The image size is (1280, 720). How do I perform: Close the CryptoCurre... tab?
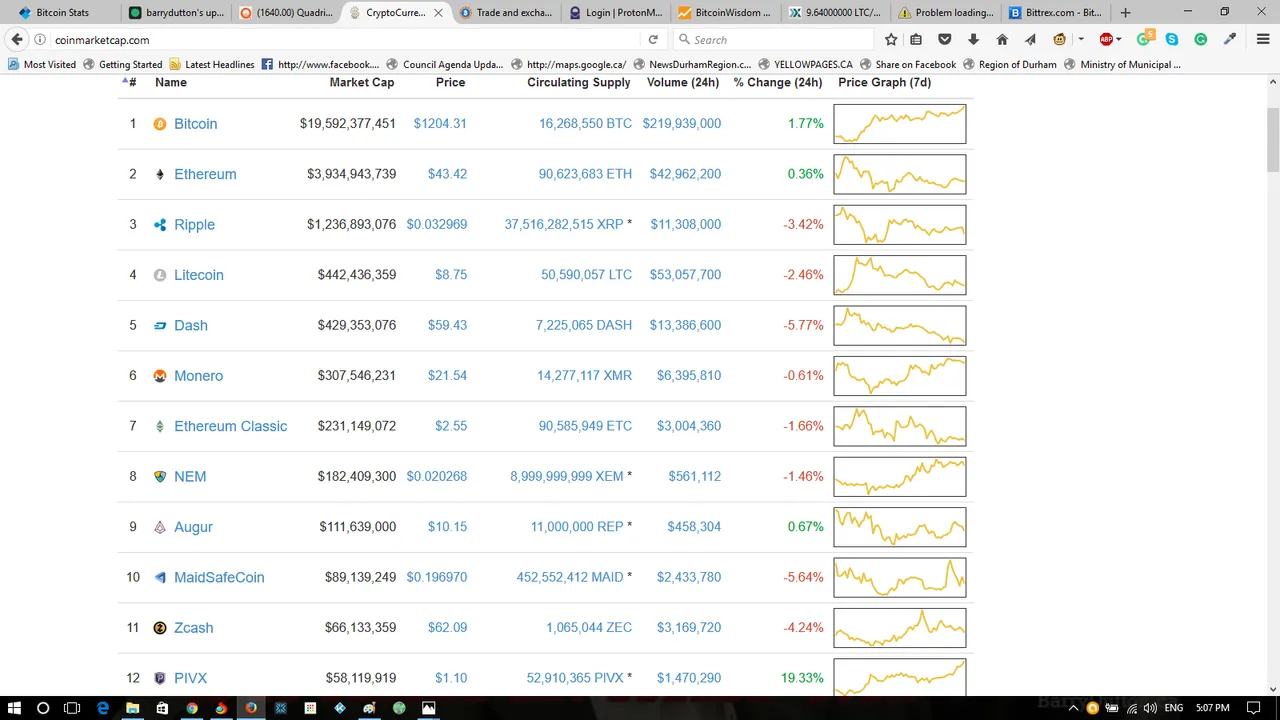tap(437, 13)
